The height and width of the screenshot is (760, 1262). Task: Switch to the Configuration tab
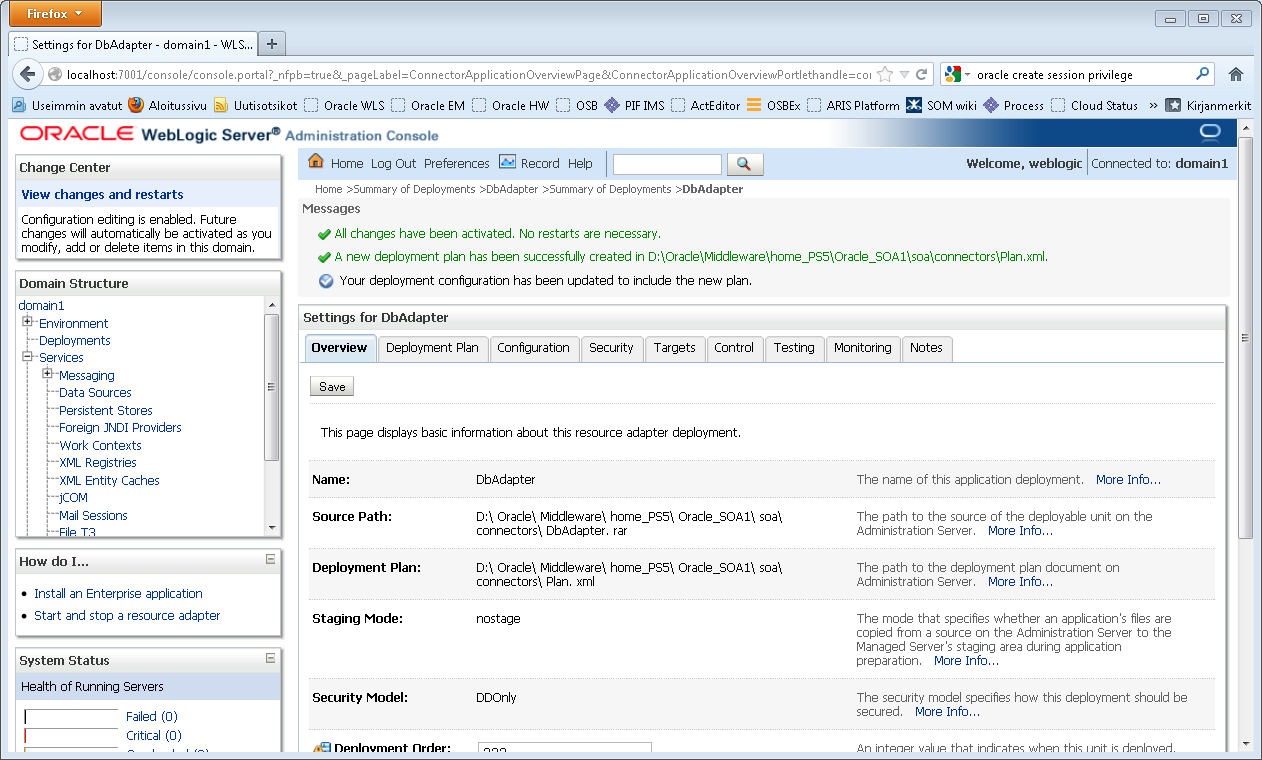tap(533, 348)
